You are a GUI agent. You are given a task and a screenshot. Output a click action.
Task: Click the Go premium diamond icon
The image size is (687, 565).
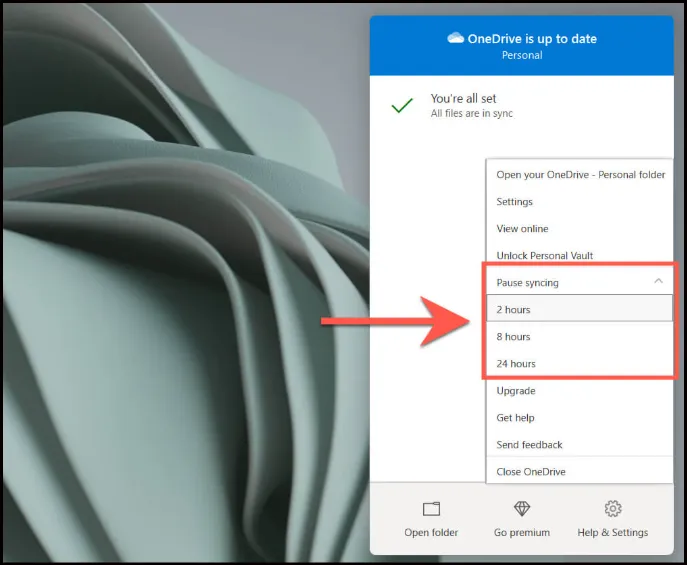coord(522,508)
